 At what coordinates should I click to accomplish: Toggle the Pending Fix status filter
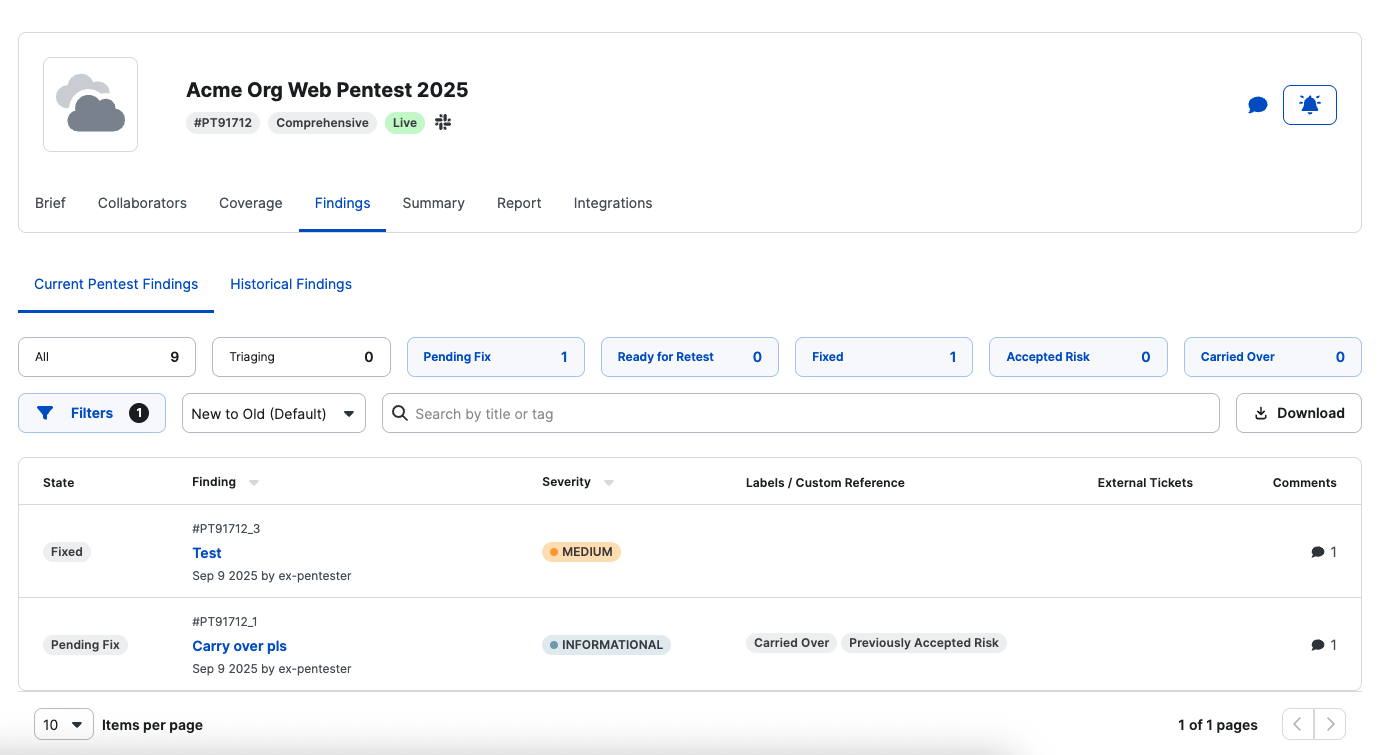(495, 357)
